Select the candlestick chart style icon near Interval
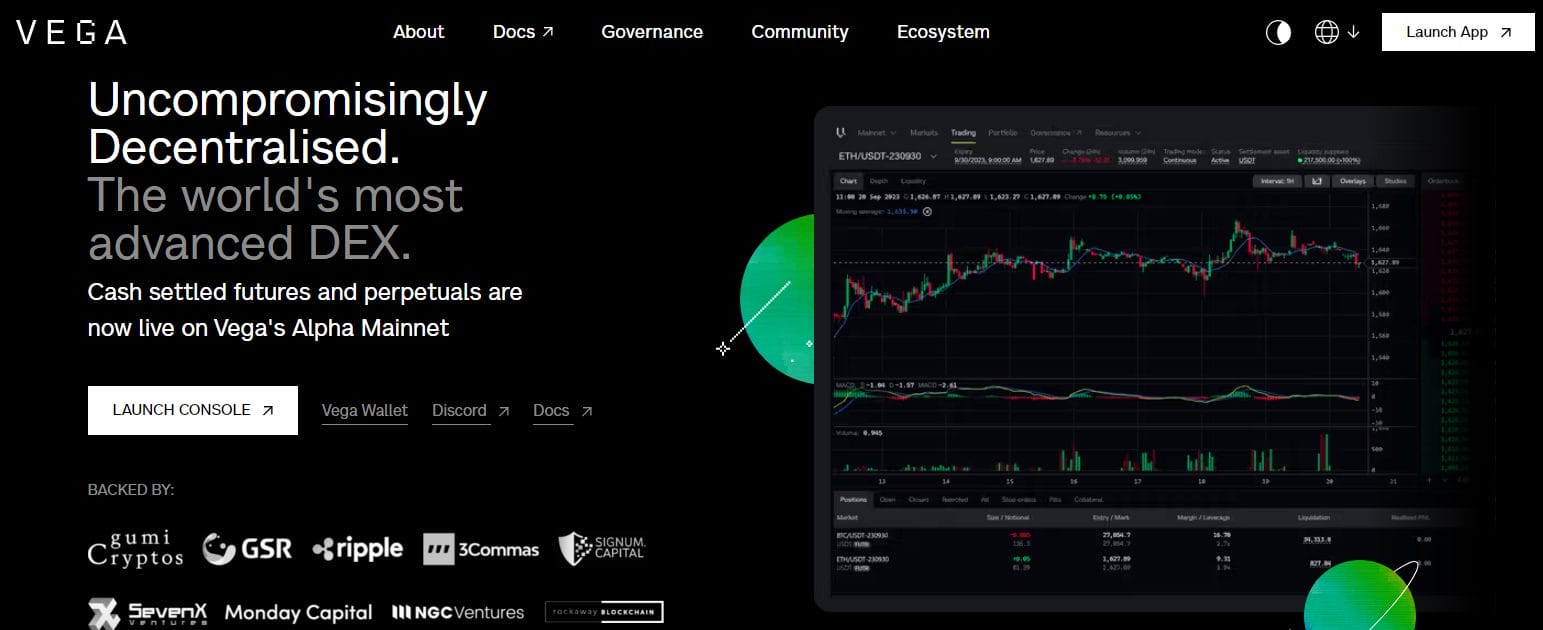 tap(1317, 181)
